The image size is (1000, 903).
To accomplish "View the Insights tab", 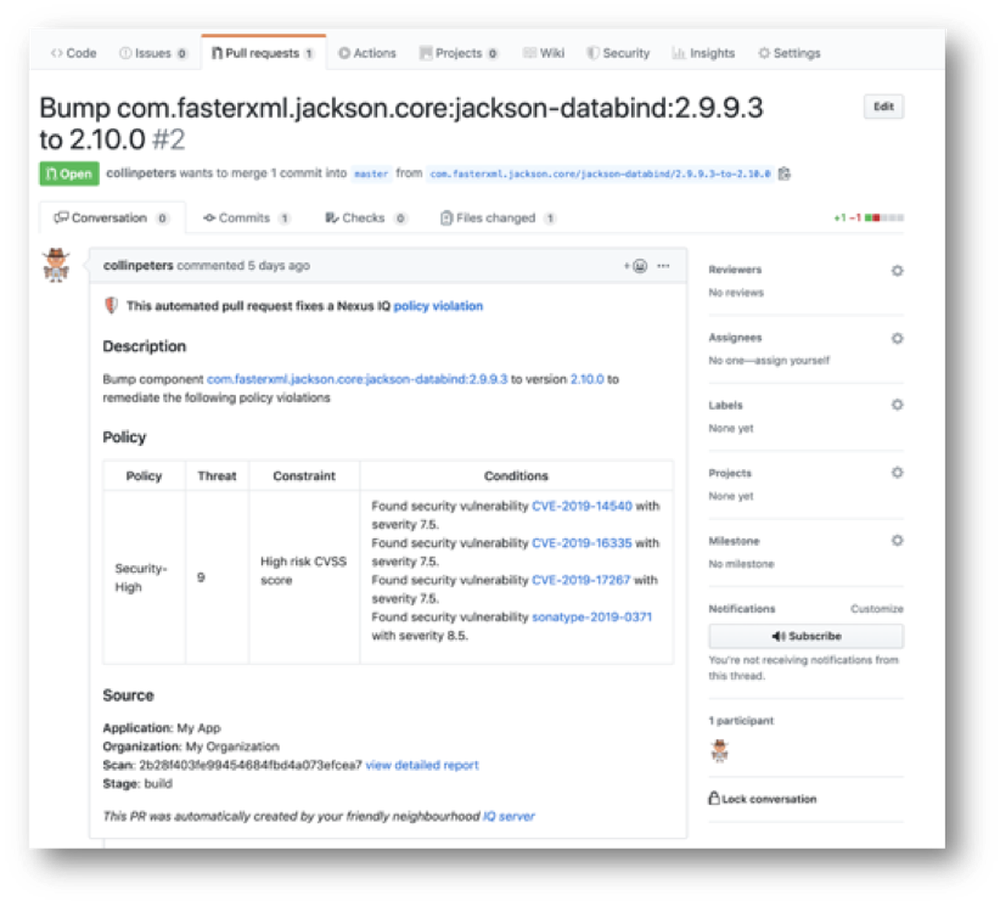I will point(703,53).
